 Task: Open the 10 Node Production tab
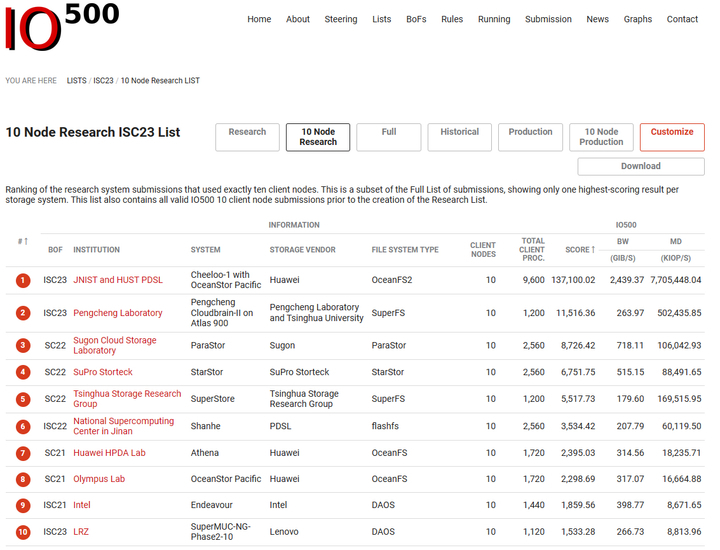(x=601, y=137)
